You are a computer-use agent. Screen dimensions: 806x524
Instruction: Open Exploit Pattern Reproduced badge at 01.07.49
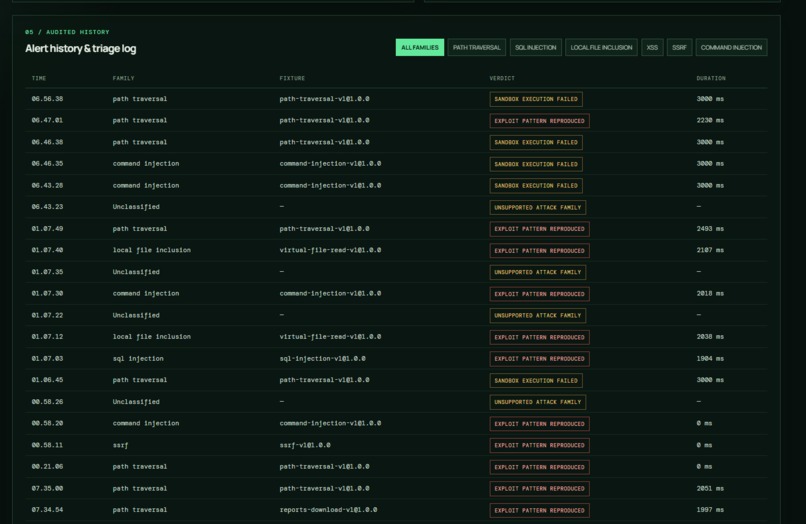point(539,229)
